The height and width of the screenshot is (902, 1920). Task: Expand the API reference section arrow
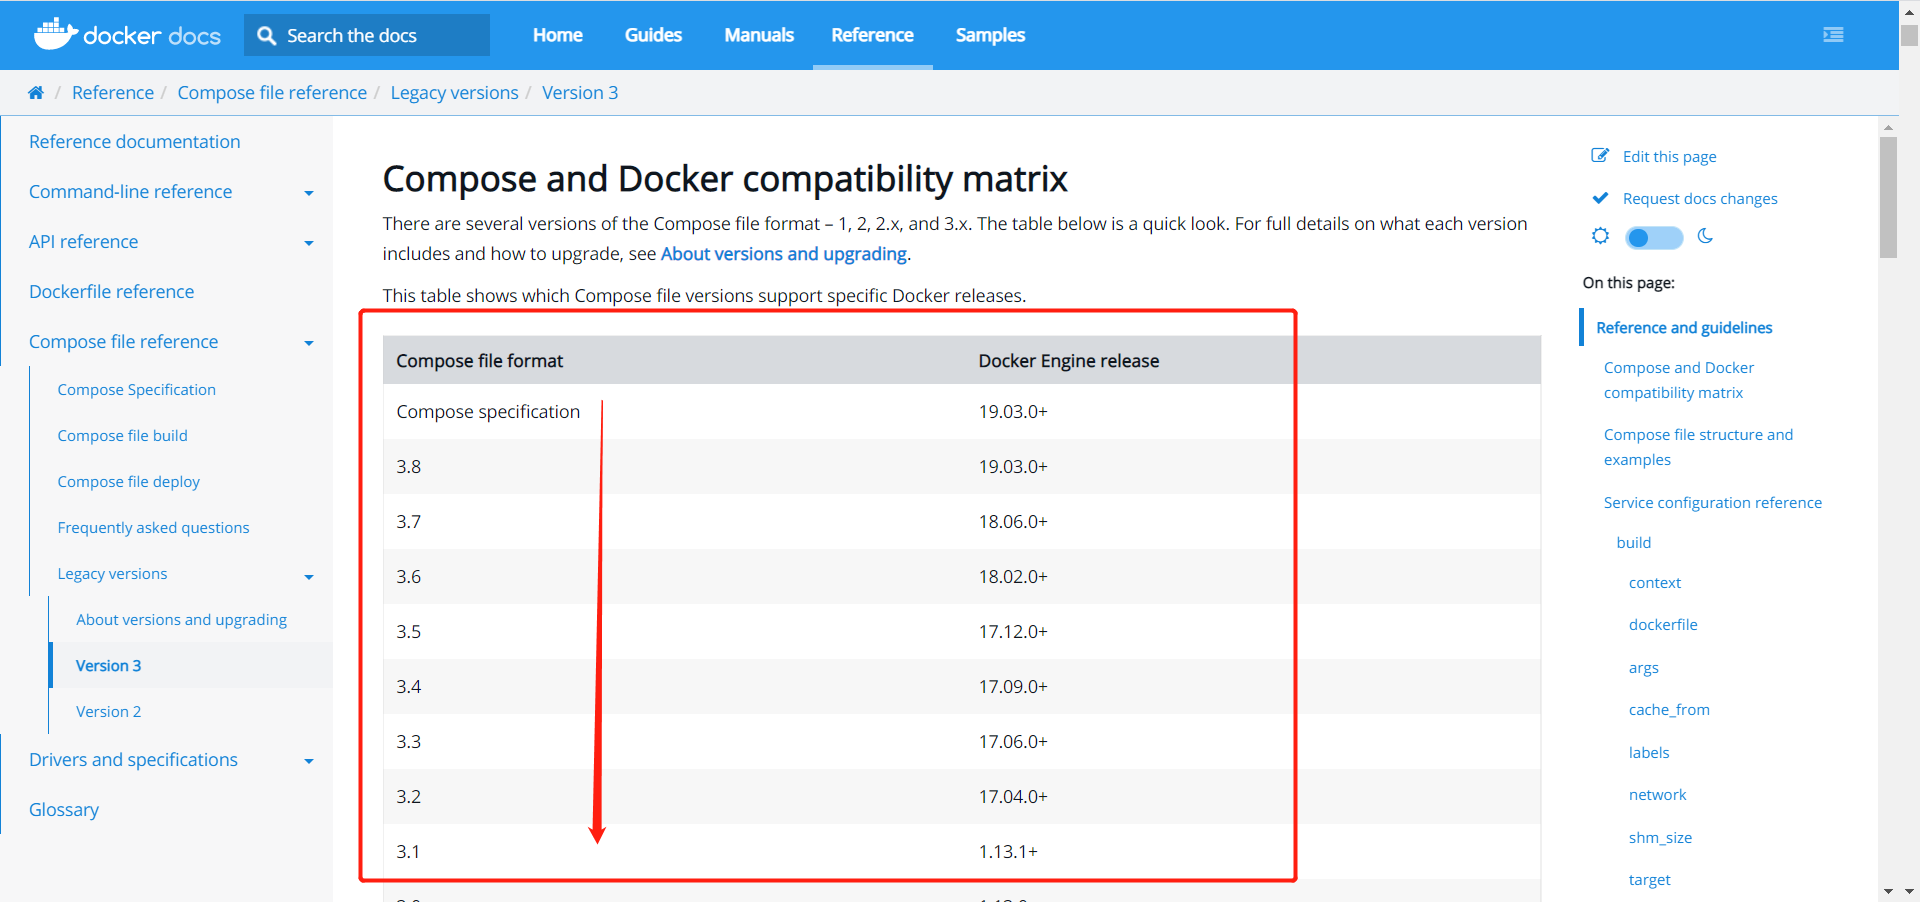309,243
